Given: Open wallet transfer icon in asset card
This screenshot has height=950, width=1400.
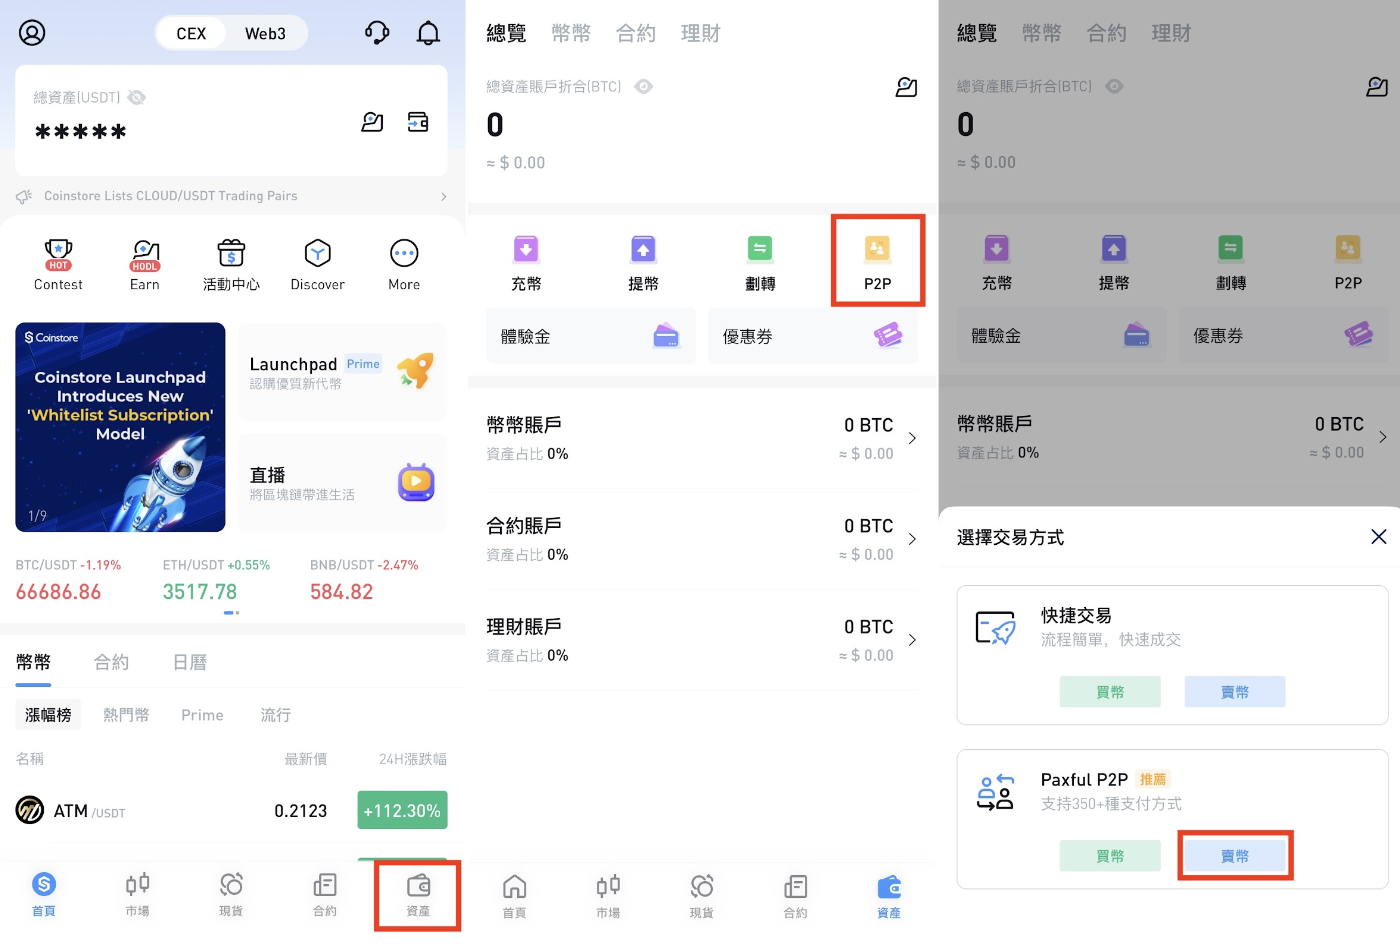Looking at the screenshot, I should coord(418,122).
